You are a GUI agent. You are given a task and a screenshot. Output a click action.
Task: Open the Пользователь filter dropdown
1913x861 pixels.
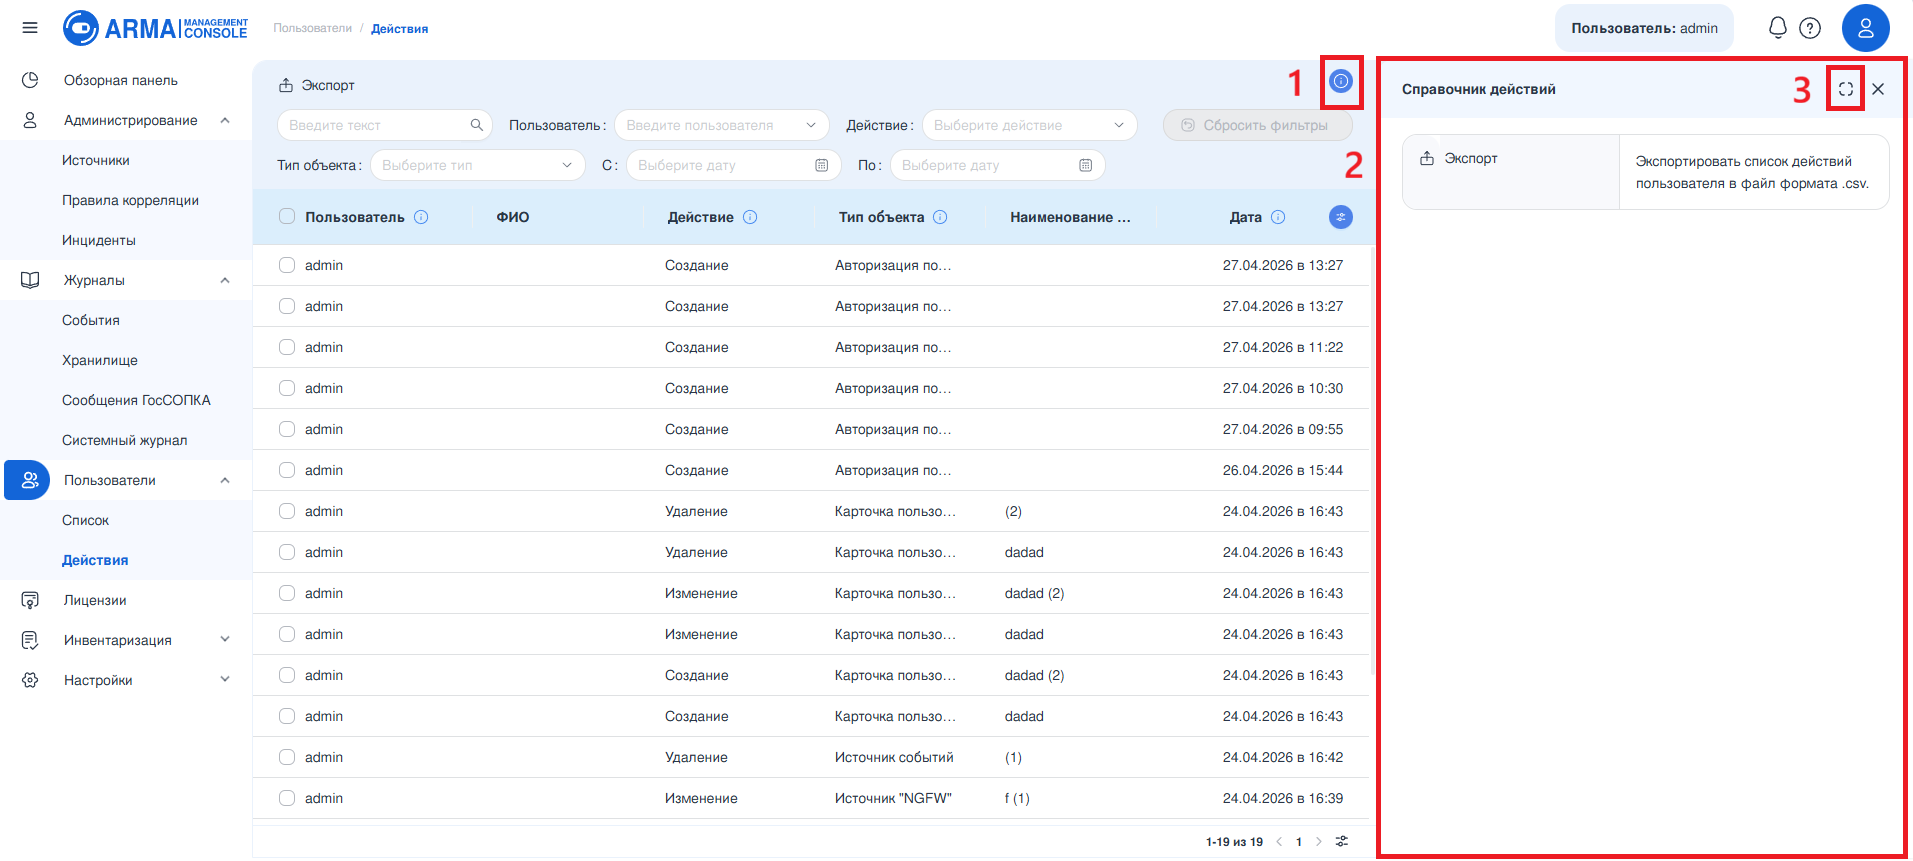pos(721,125)
